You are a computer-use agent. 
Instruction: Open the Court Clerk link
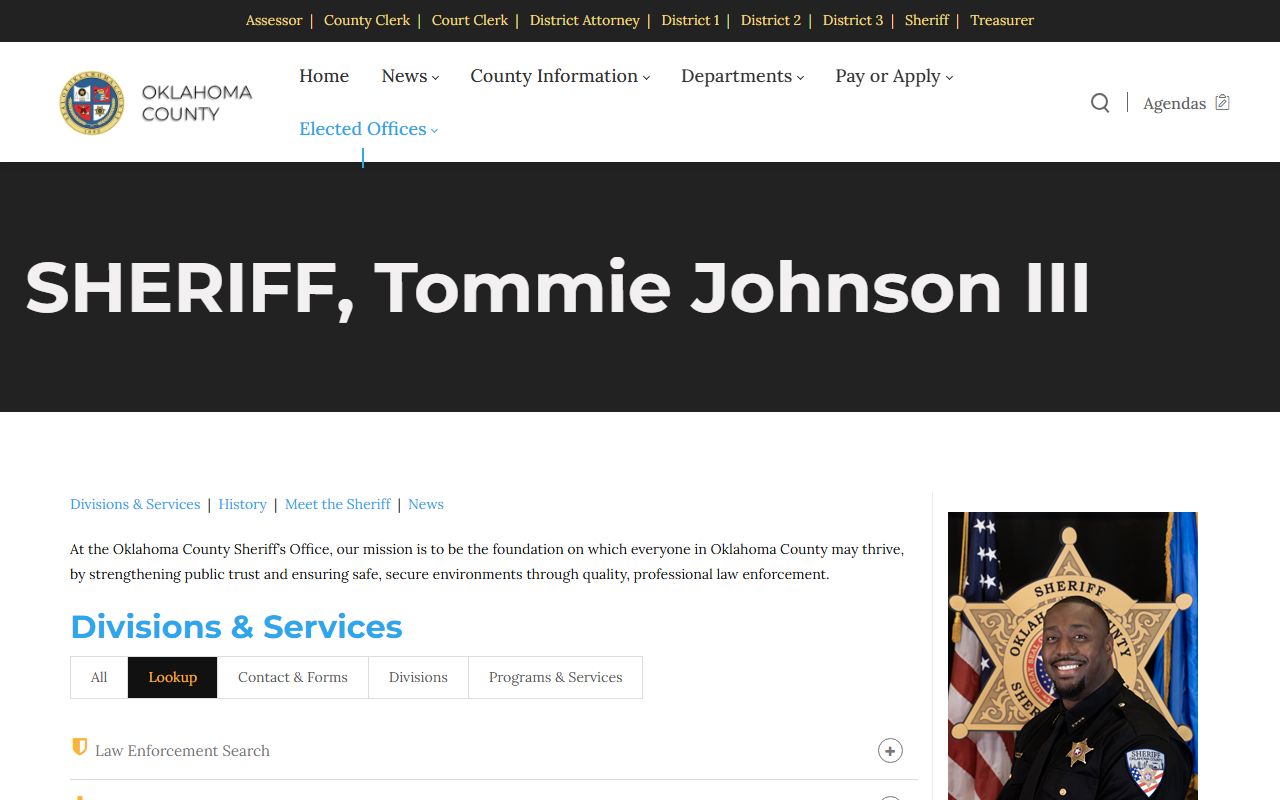(x=470, y=20)
